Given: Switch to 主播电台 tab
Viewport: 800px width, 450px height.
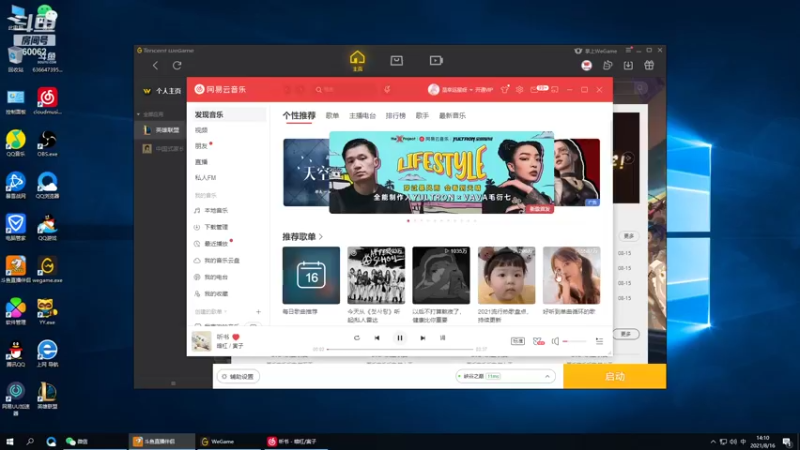Looking at the screenshot, I should pyautogui.click(x=362, y=116).
